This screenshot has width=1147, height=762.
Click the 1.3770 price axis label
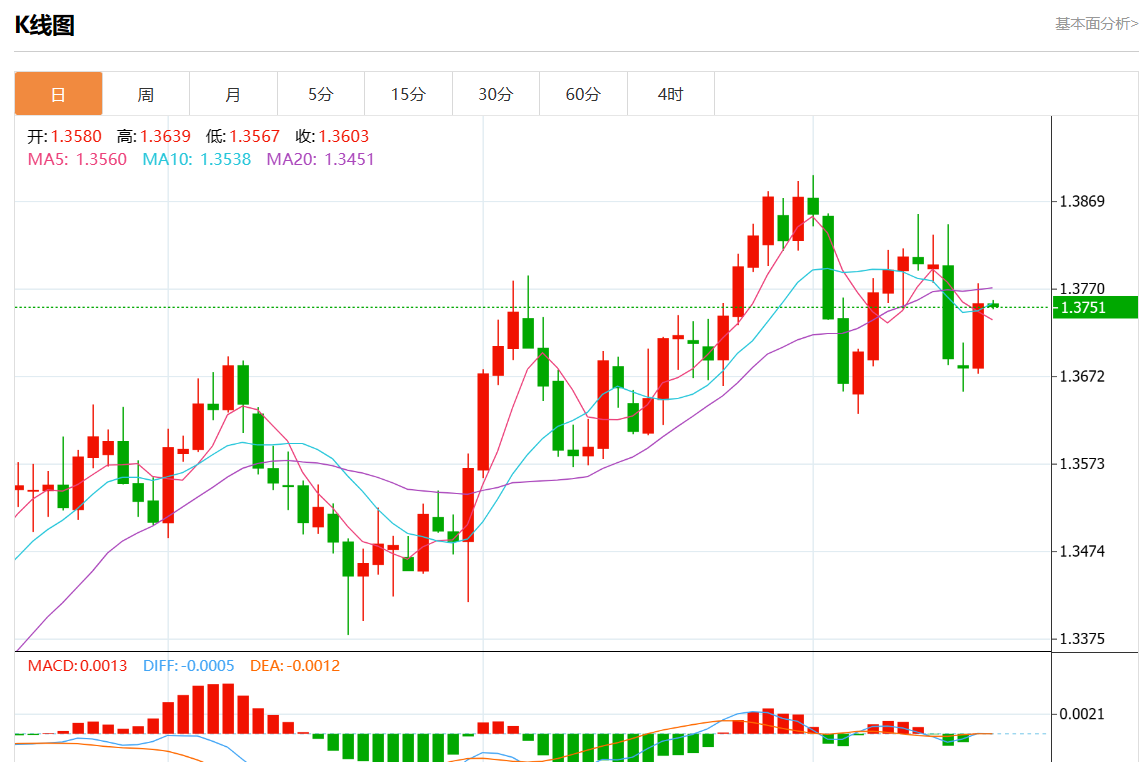(1082, 289)
